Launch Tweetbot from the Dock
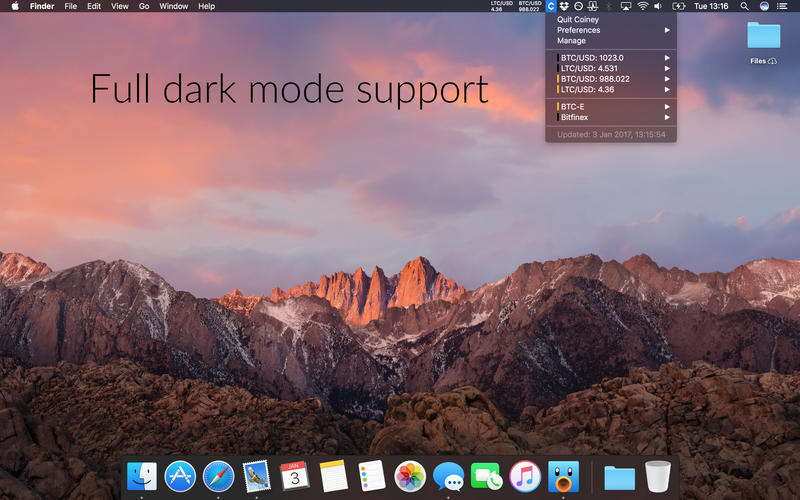Screen dimensions: 800x500 [x=563, y=476]
